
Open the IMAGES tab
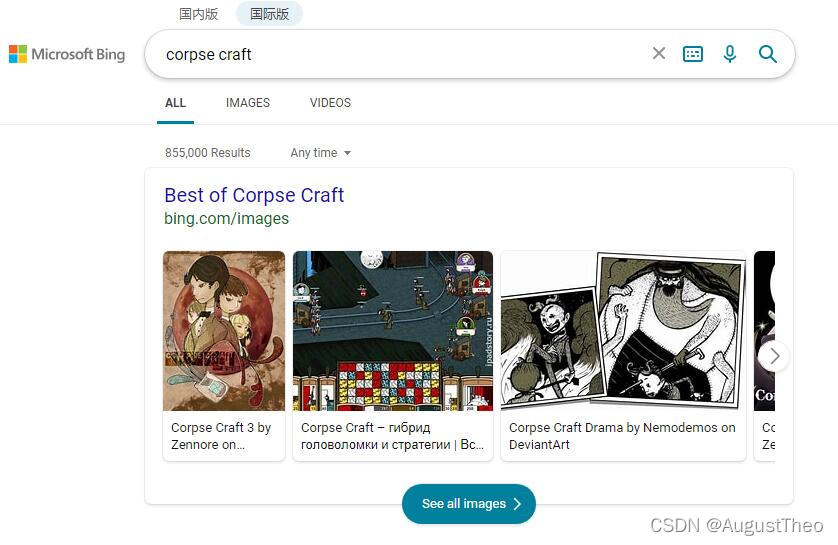point(247,103)
